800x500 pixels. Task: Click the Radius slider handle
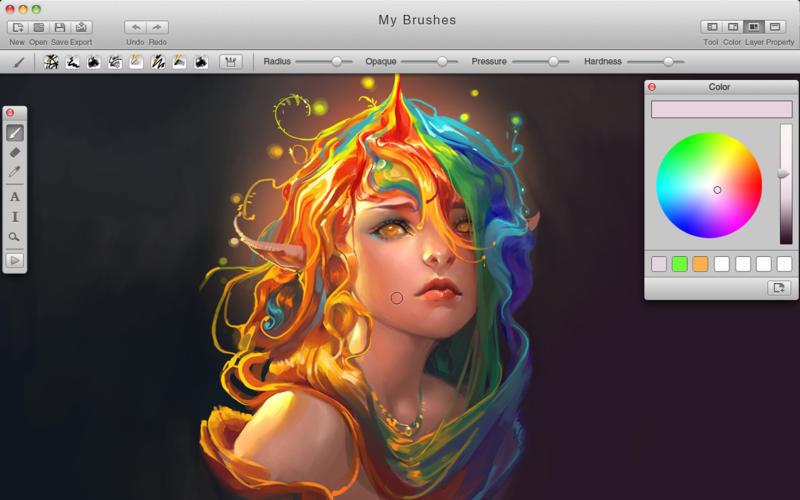(337, 62)
